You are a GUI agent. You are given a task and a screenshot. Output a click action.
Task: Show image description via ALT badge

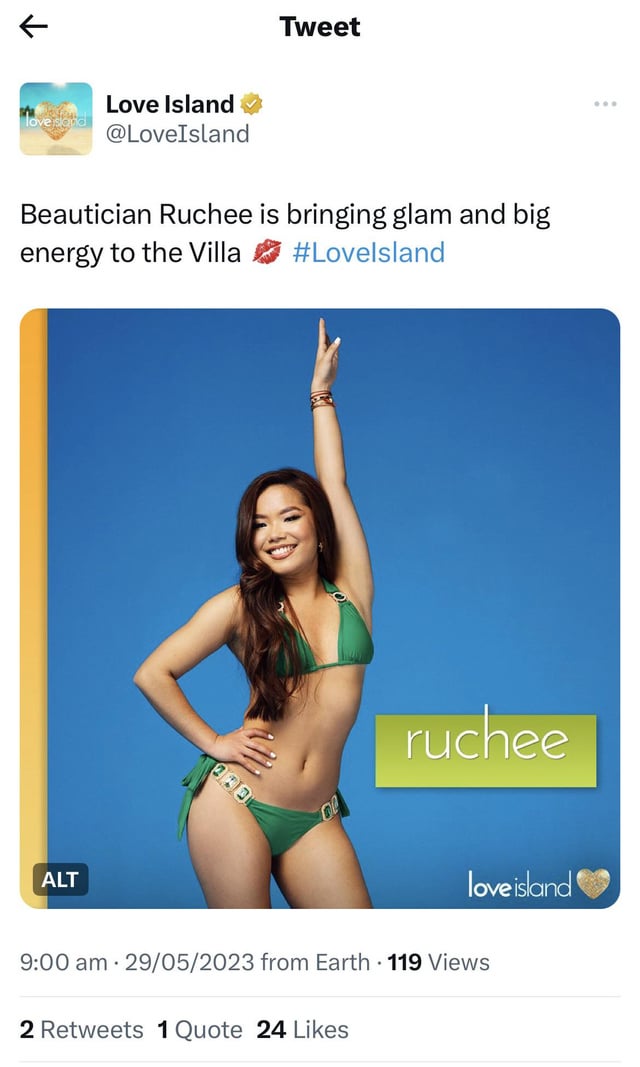coord(60,880)
